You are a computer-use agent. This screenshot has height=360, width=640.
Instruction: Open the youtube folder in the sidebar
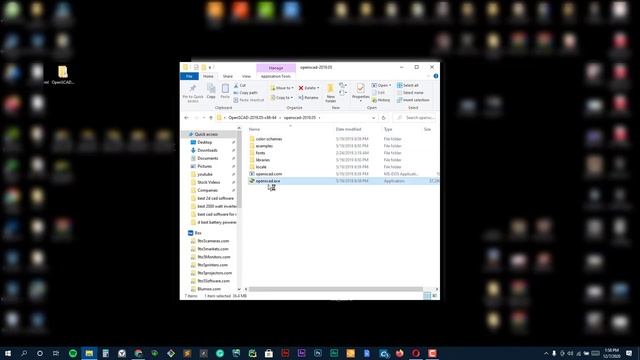pyautogui.click(x=204, y=174)
